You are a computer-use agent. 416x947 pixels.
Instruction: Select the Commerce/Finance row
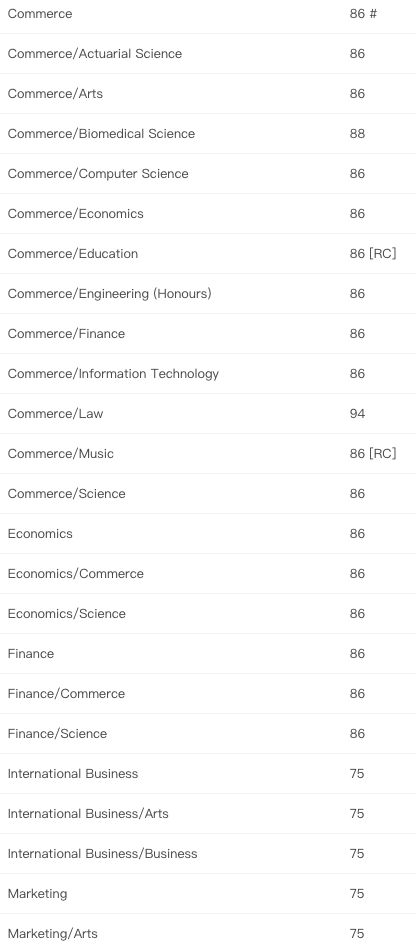208,333
